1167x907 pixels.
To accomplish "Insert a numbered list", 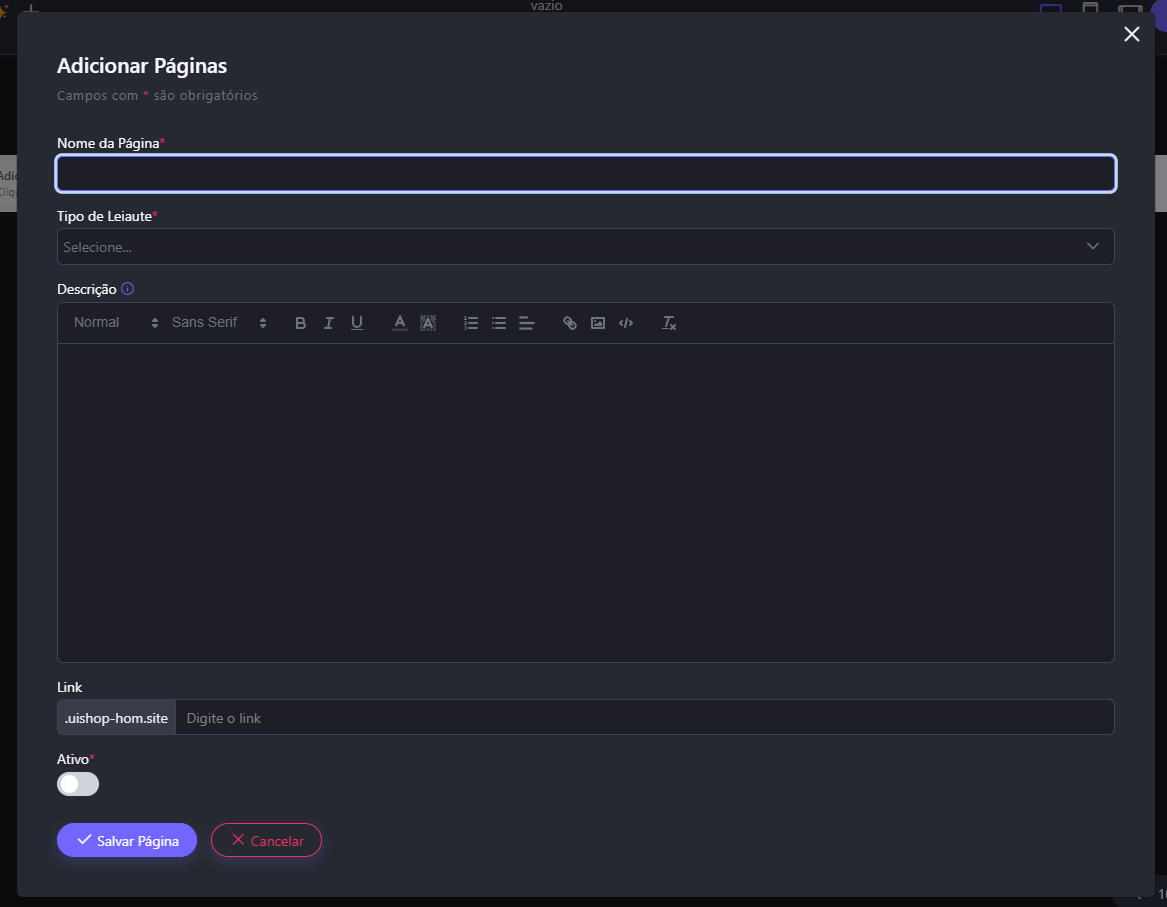I will [471, 323].
